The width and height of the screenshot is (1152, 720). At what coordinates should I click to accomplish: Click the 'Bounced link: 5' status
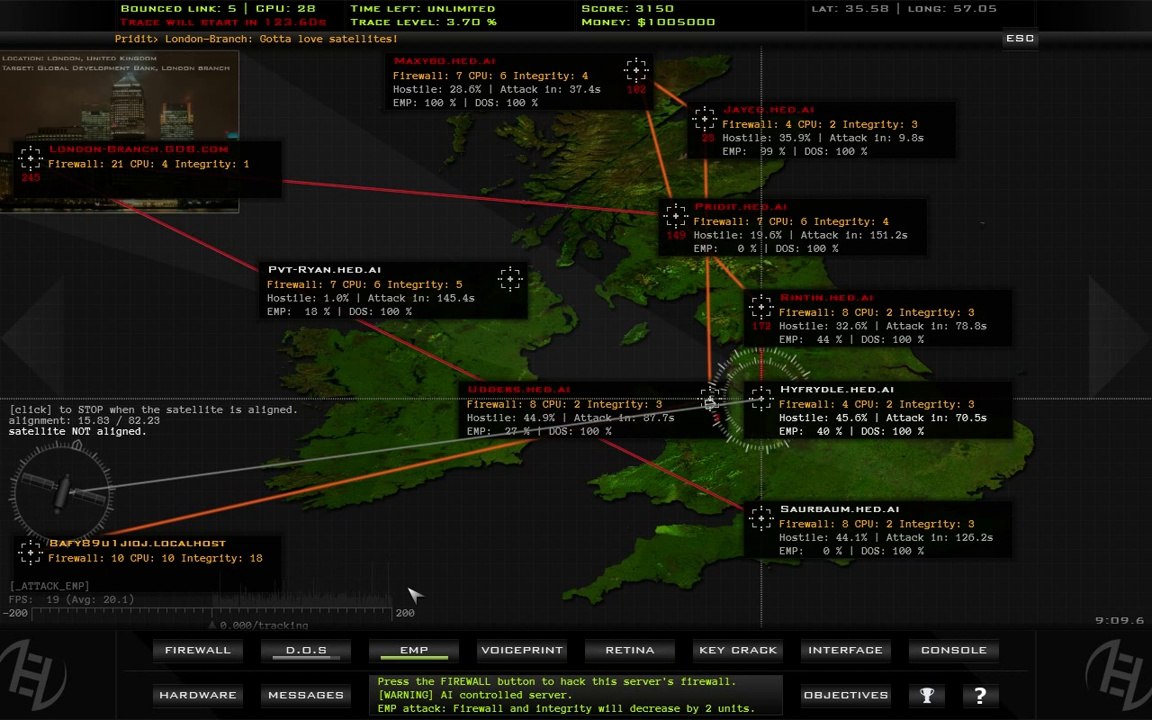(179, 9)
